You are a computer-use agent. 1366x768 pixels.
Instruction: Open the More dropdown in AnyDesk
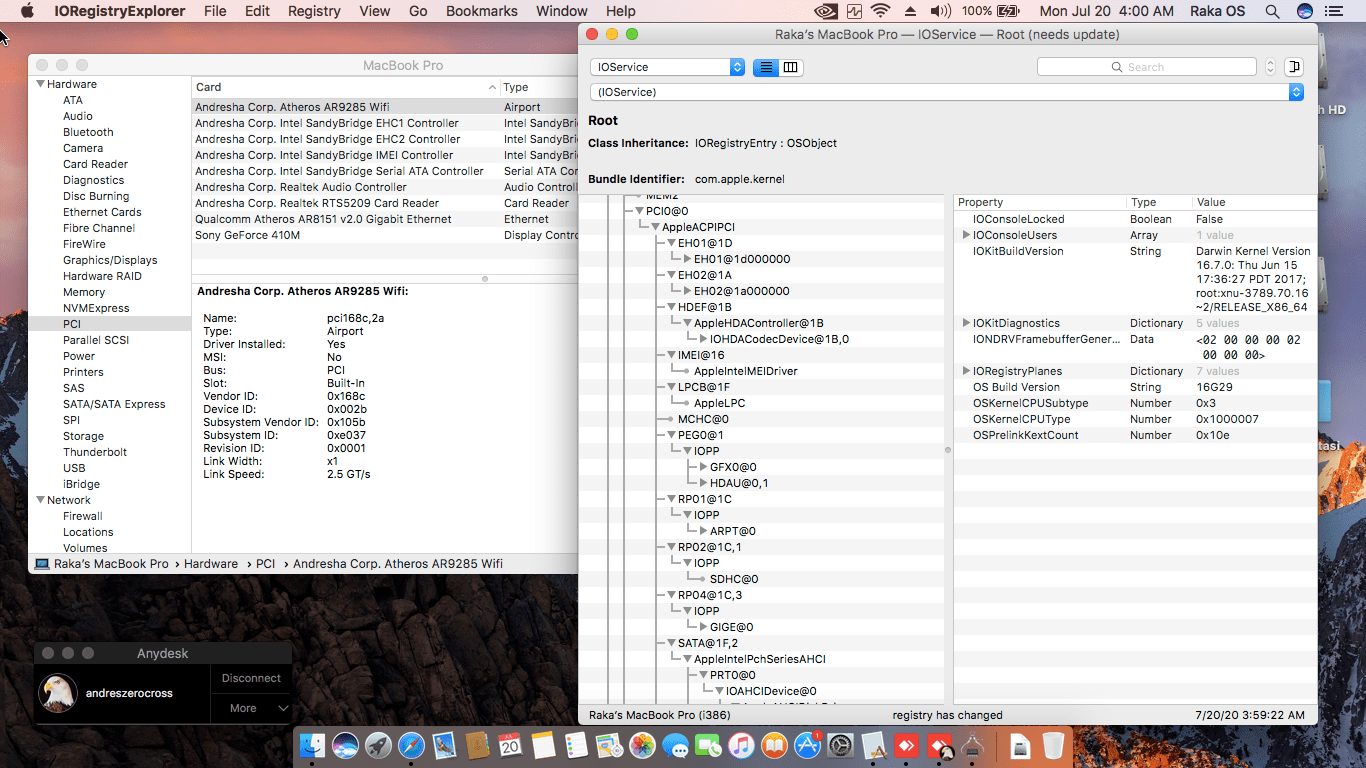(x=251, y=708)
